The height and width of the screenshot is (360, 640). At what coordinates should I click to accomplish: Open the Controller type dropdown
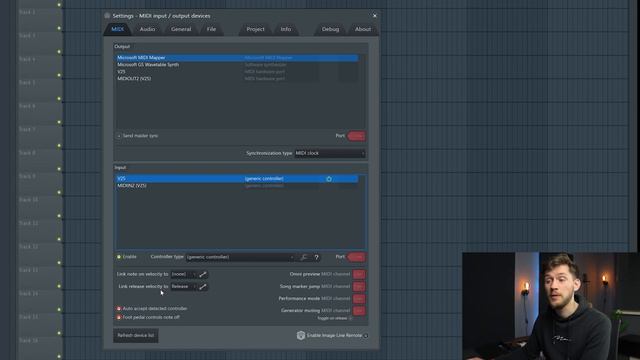240,257
